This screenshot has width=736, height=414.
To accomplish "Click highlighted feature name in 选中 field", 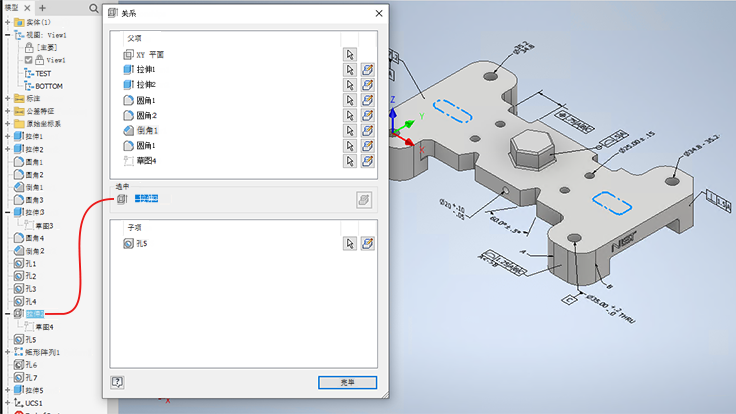I will [x=146, y=199].
